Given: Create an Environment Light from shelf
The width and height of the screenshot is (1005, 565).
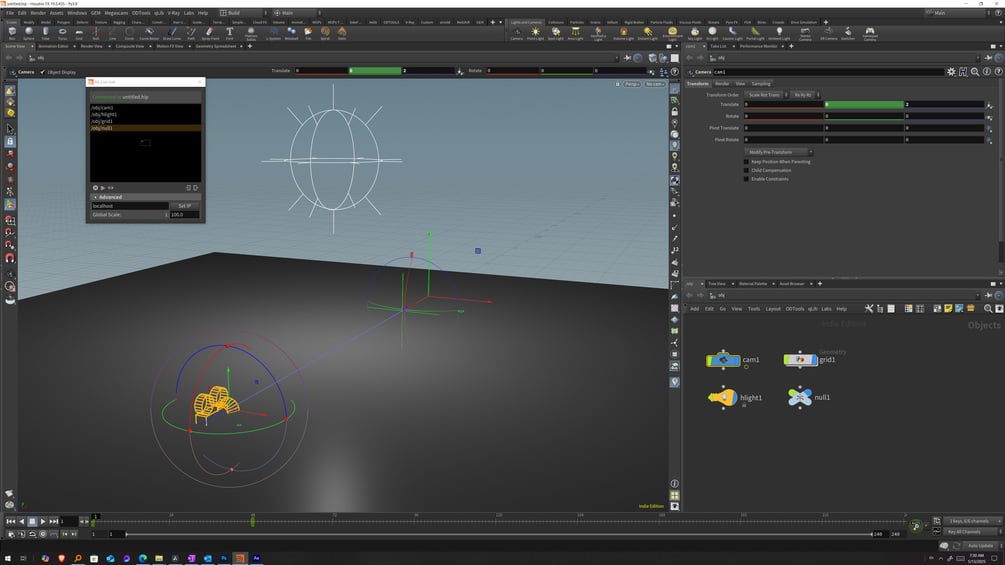Looking at the screenshot, I should pyautogui.click(x=672, y=33).
